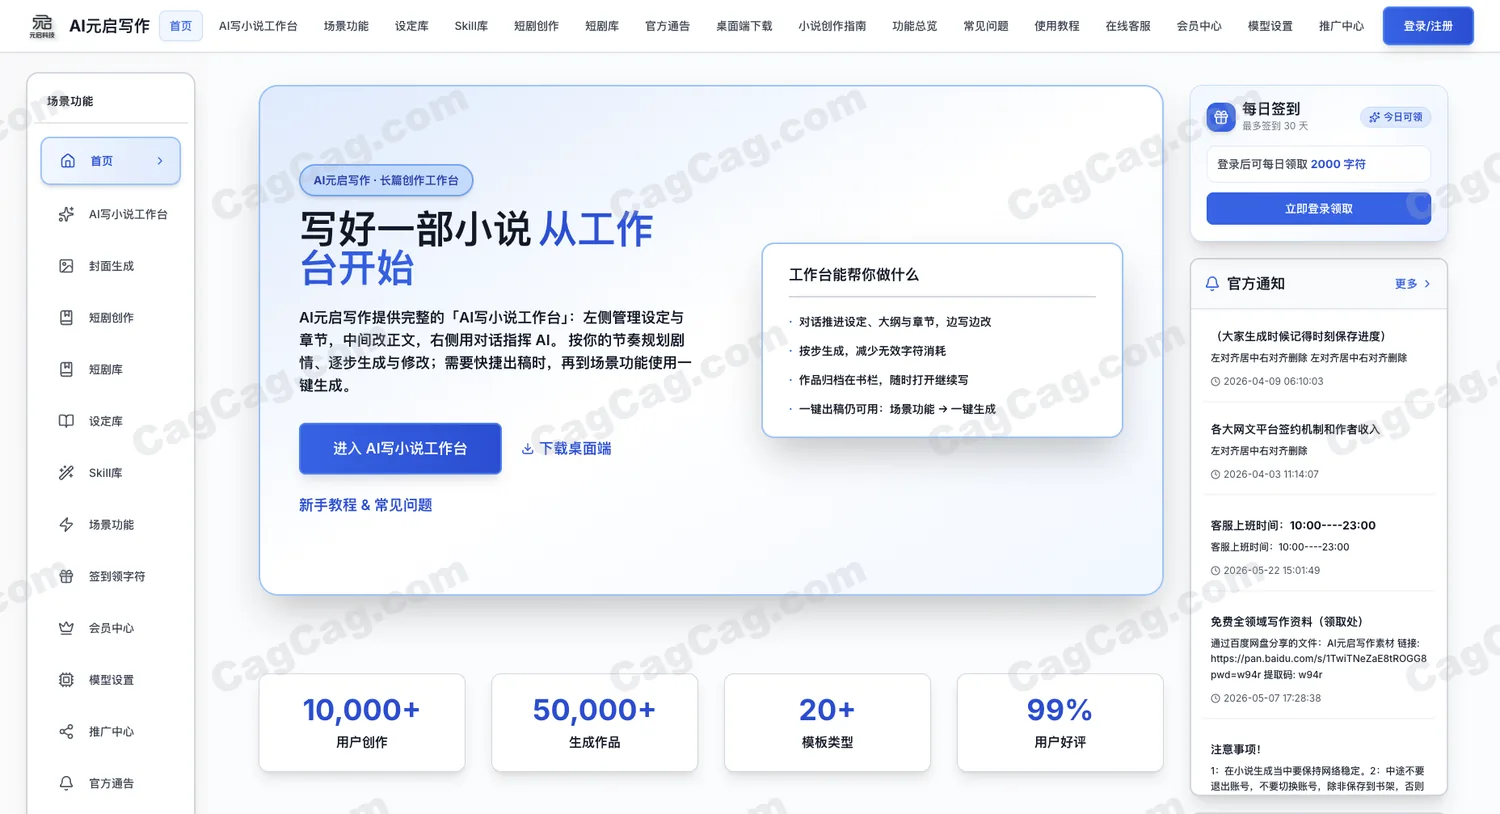Click the bell icon next to 官方通知
This screenshot has height=814, width=1500.
point(1212,284)
